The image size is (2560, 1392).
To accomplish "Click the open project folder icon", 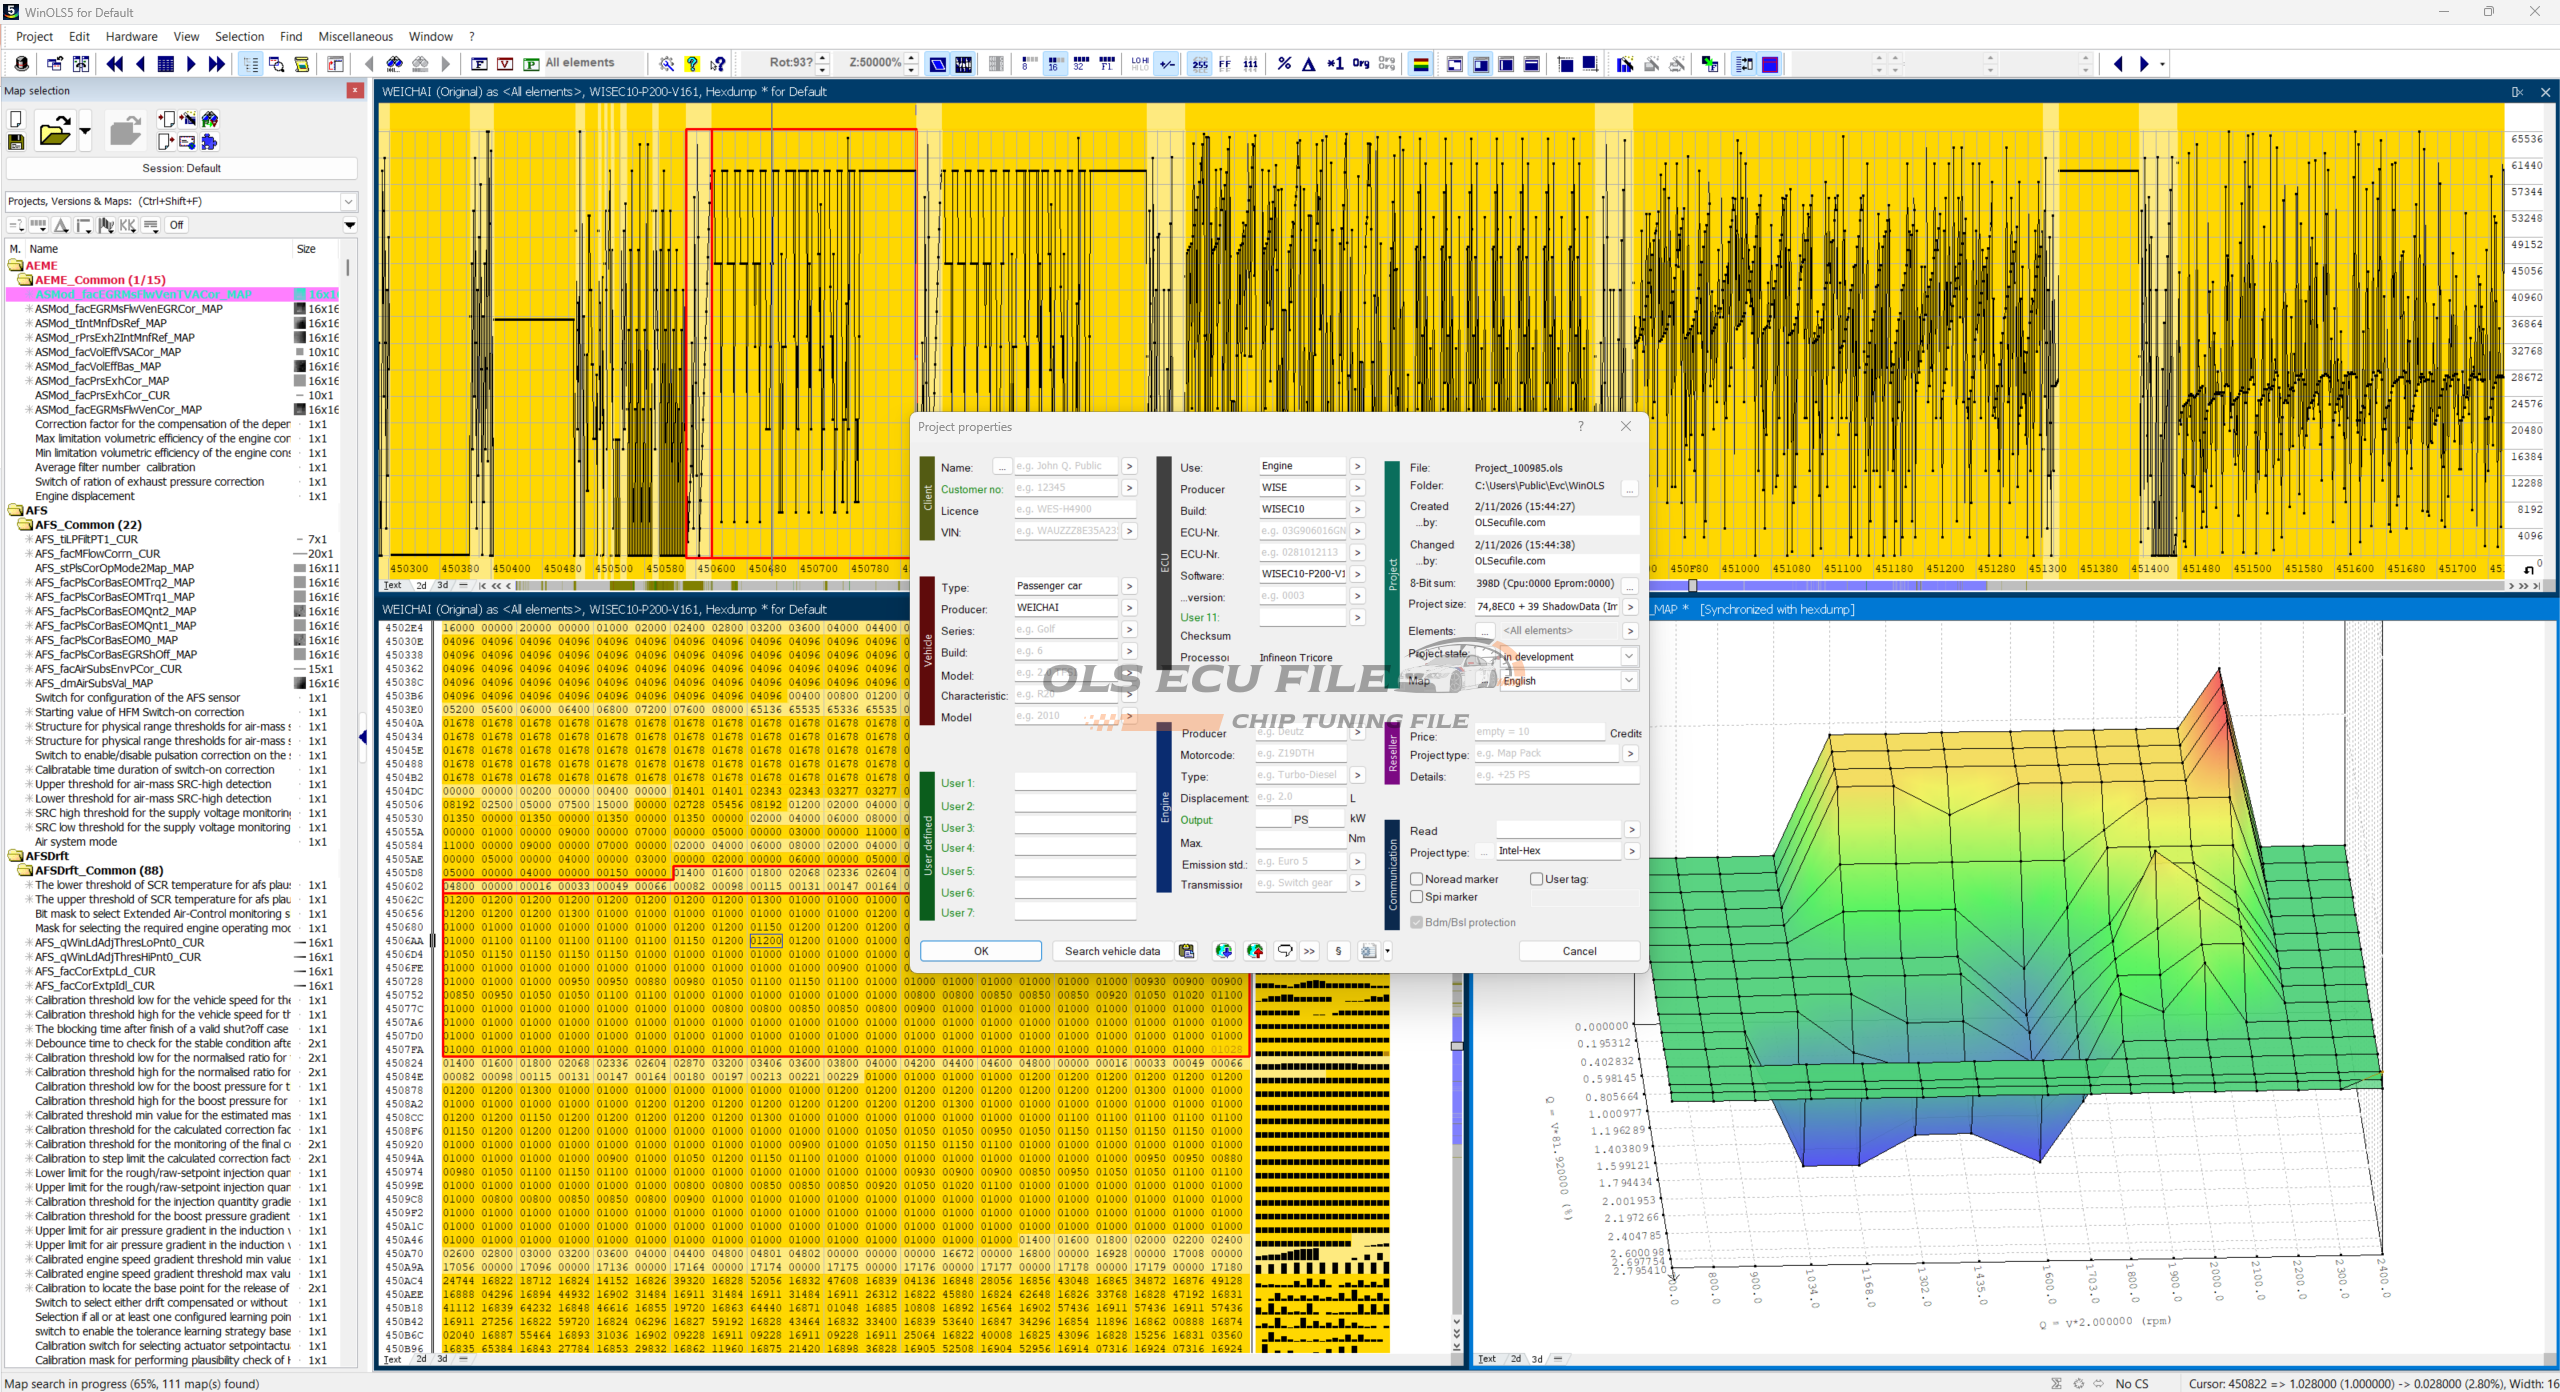I will (54, 132).
